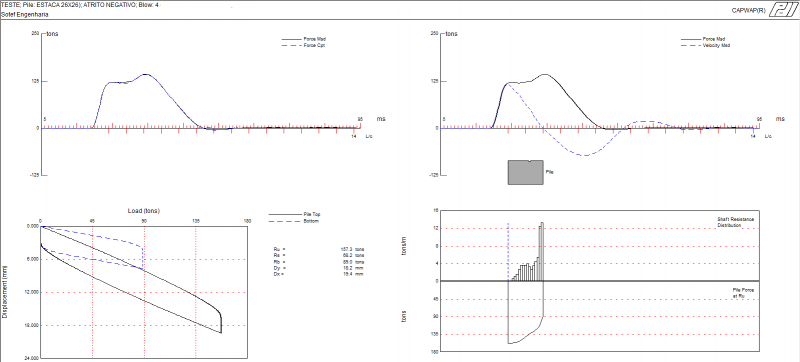Screen dimensions: 800x362
Task: Click the 'Bottom' legend entry
Action: [x=294, y=221]
